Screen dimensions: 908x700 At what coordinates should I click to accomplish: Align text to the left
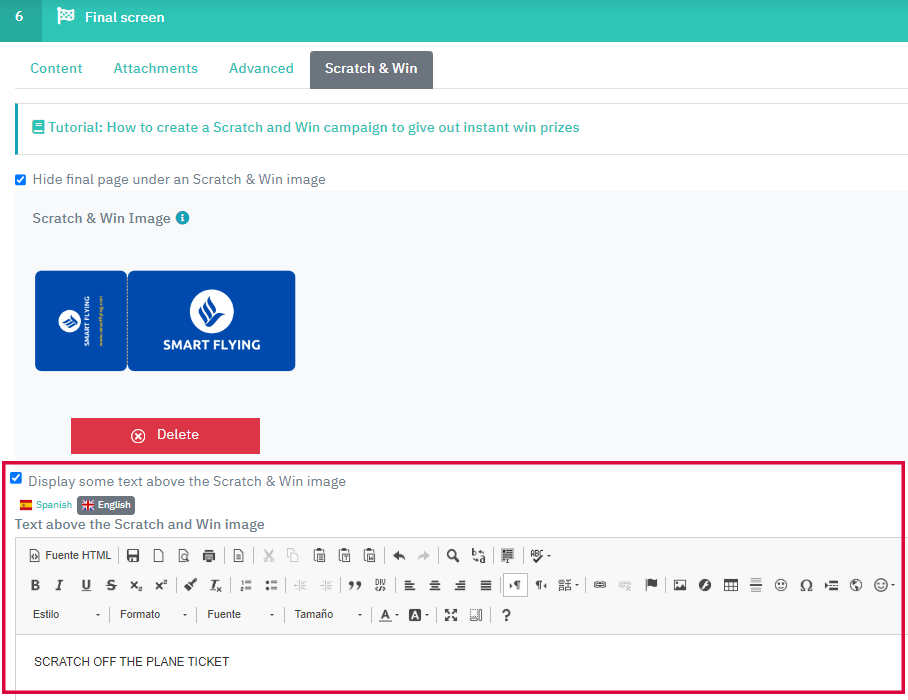[410, 585]
